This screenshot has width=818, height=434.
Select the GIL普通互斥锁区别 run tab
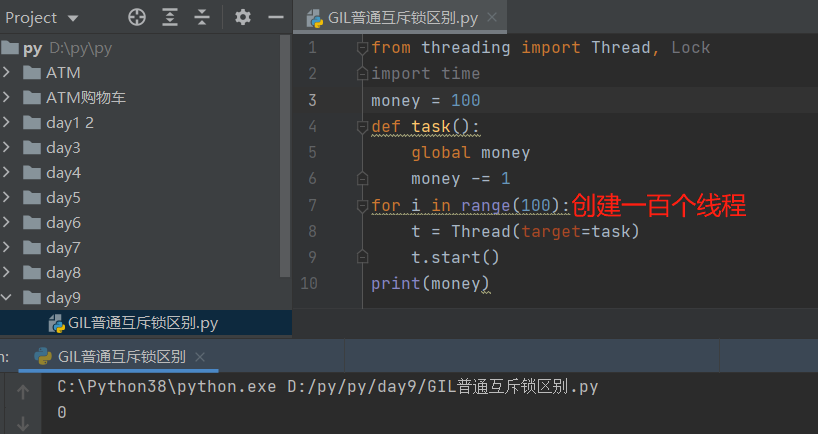coord(120,357)
